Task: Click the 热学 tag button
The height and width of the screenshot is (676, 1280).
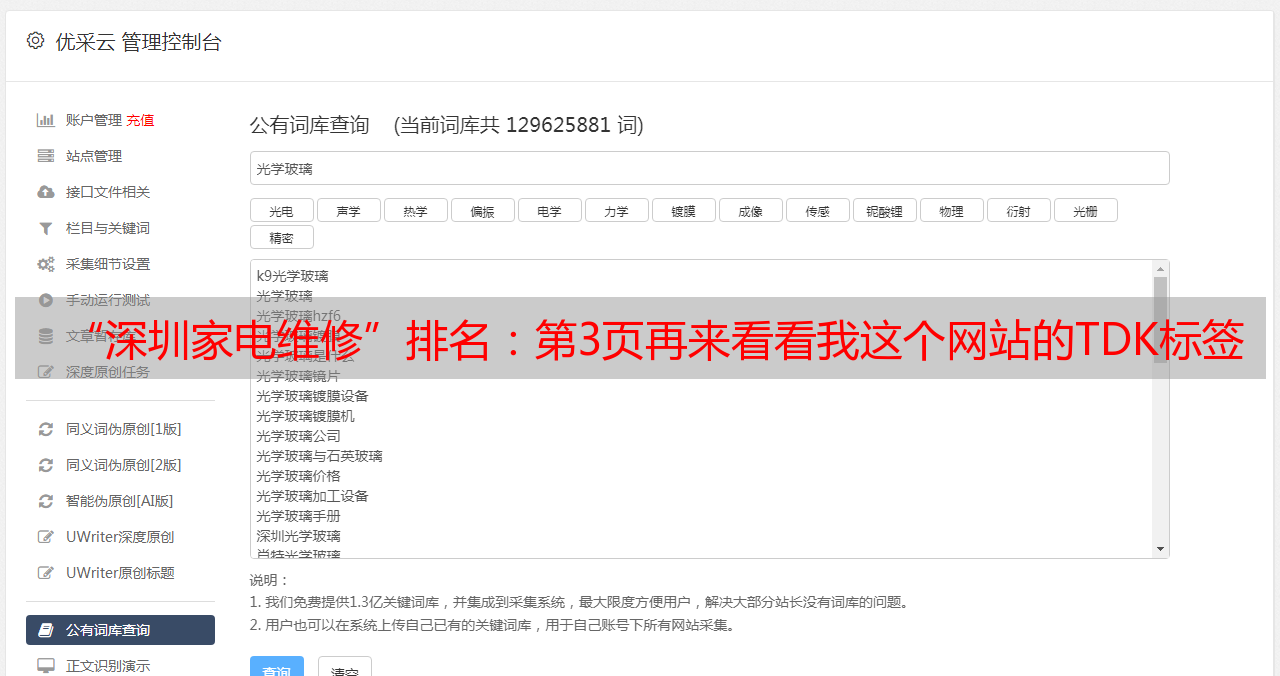Action: click(415, 210)
